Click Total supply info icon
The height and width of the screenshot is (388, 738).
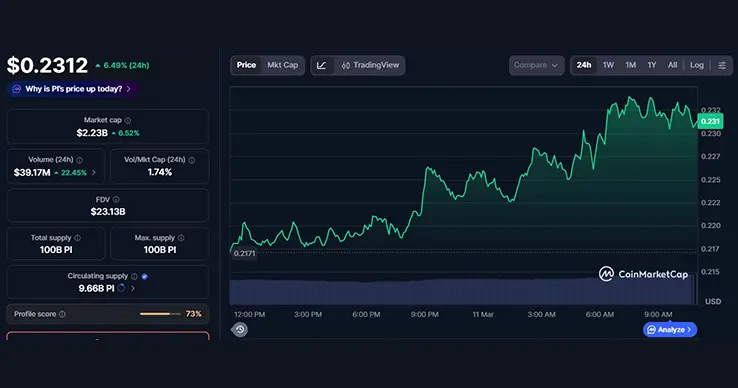77,238
